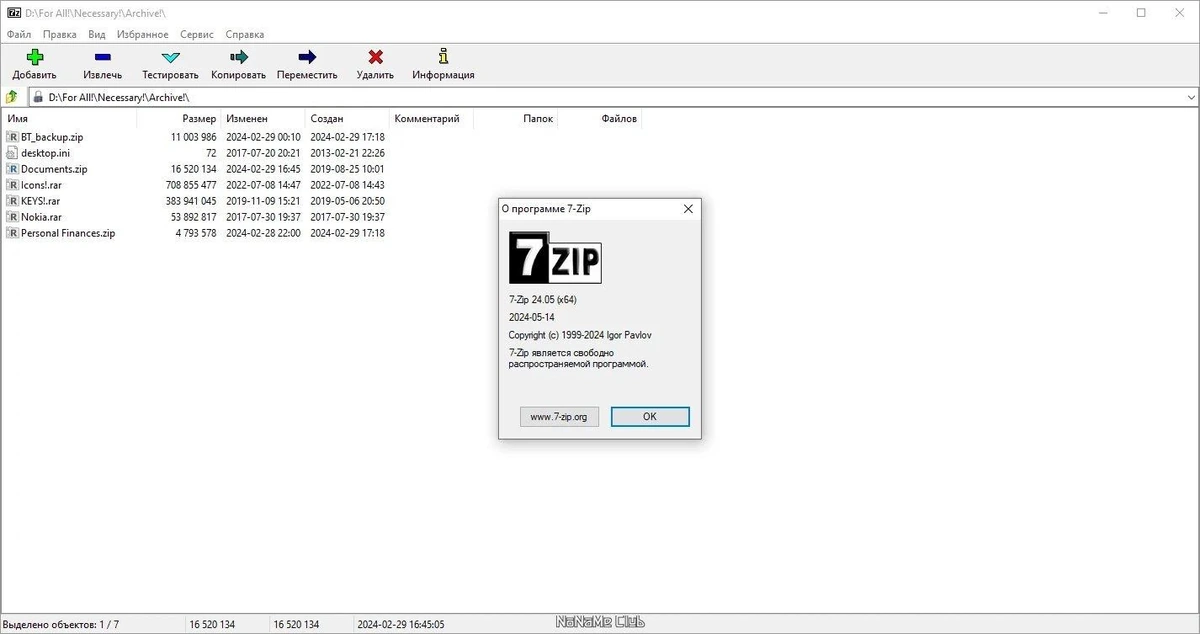The image size is (1200, 634).
Task: Click the yellow Информация icon
Action: pos(443,57)
